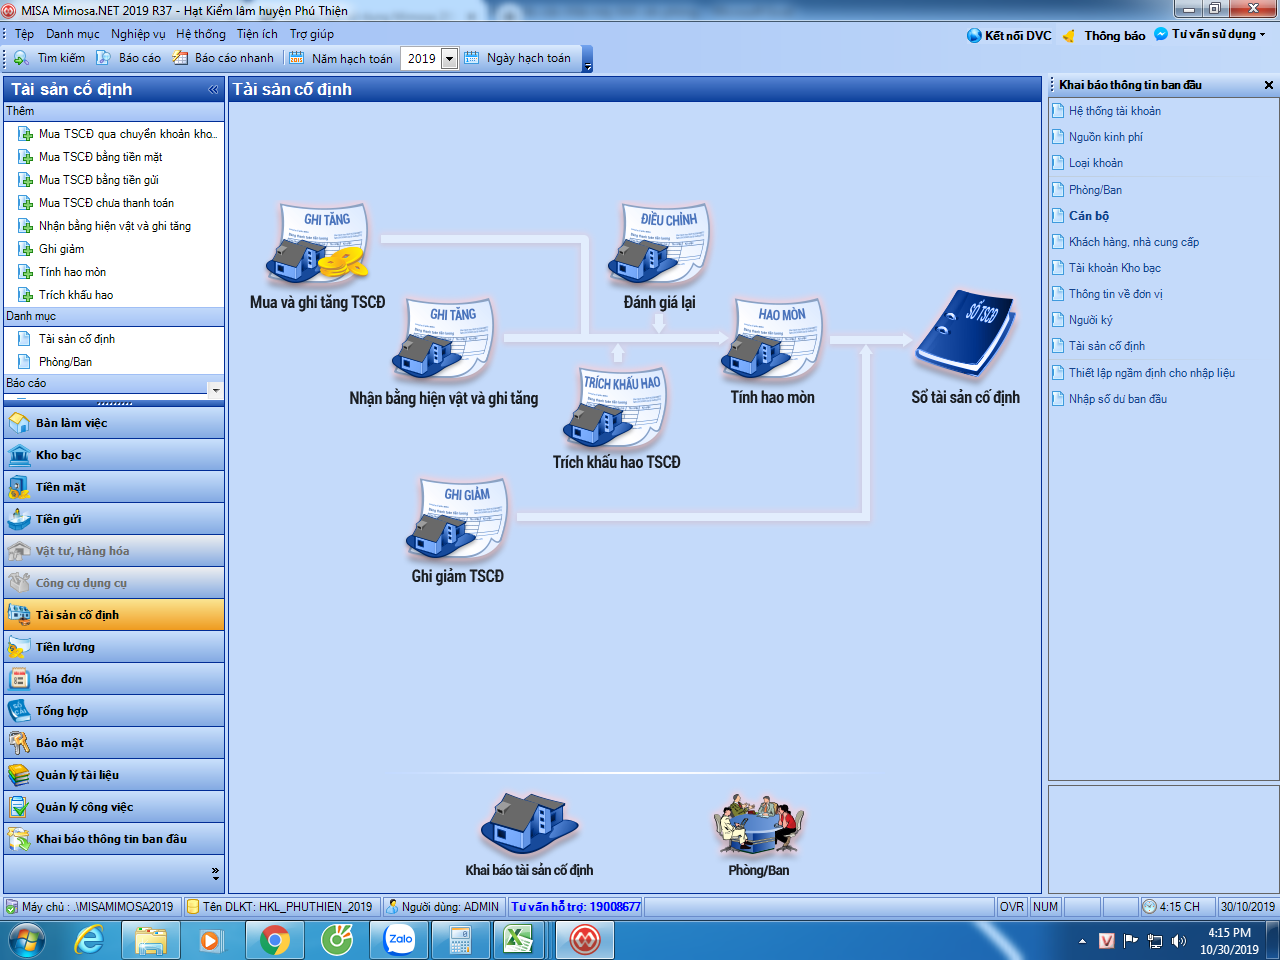Click the year 2019 input field
The image size is (1280, 960).
click(x=421, y=58)
